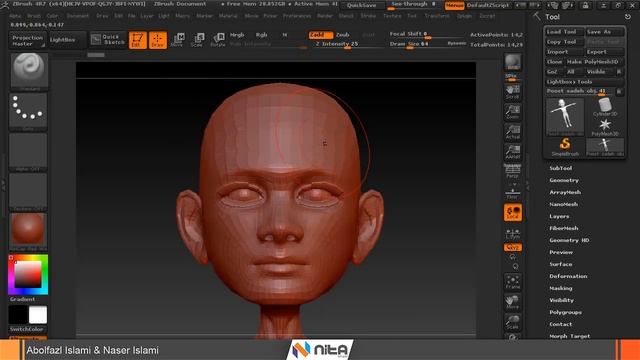
Task: Expand the Geometry HD section
Action: pyautogui.click(x=569, y=240)
